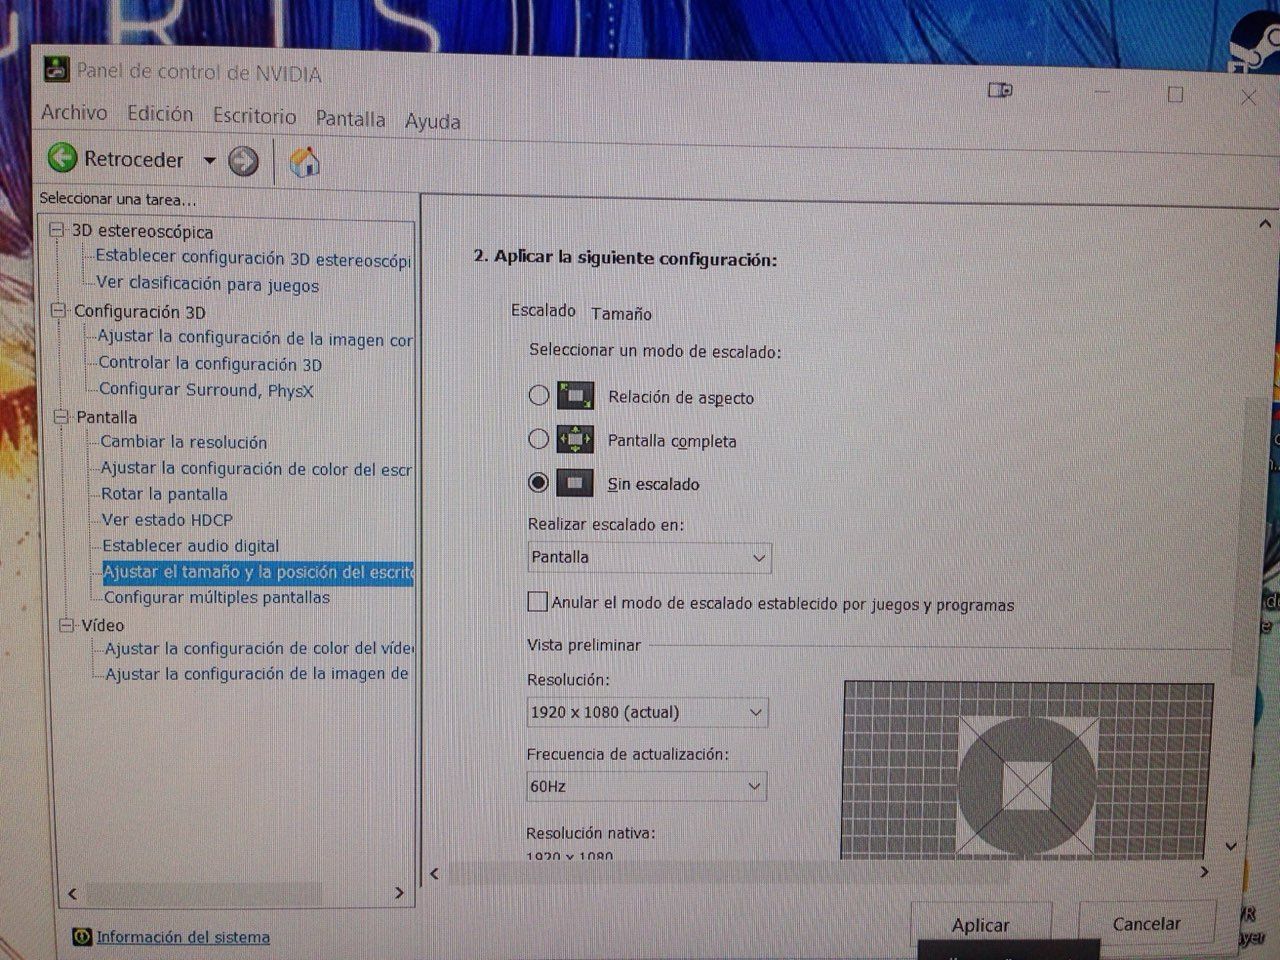Select Ver clasificación para juegos item
Screen dimensions: 1280x960
pyautogui.click(x=208, y=284)
